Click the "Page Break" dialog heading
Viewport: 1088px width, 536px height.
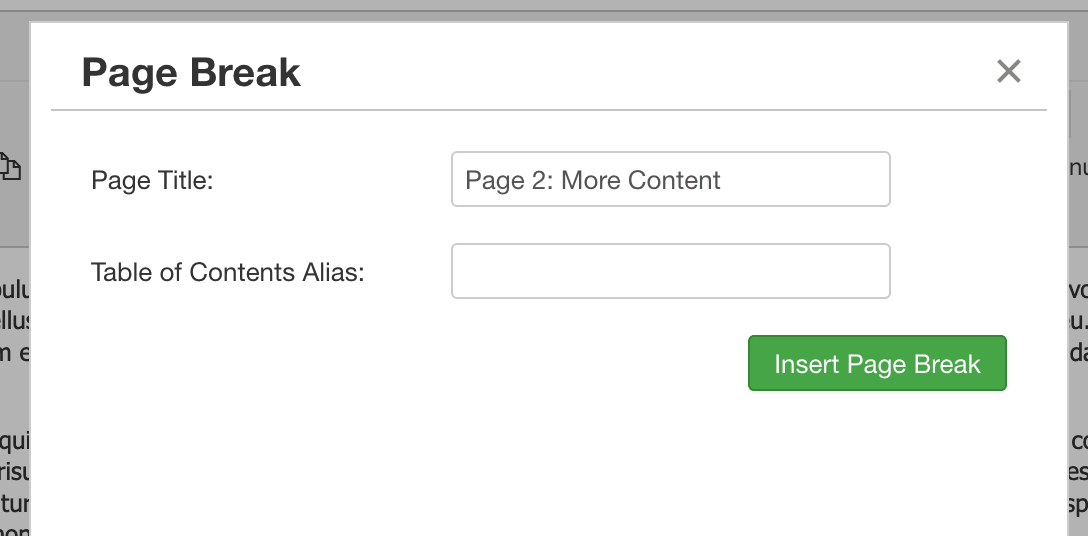(191, 72)
